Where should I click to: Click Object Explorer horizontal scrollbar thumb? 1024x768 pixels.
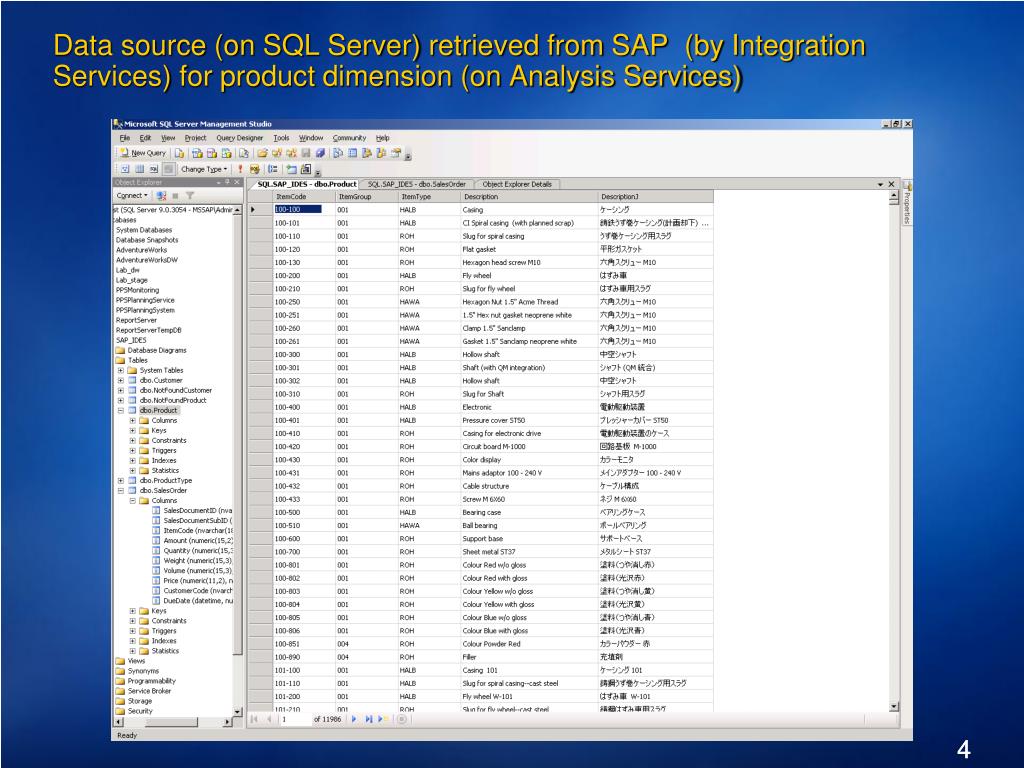(x=171, y=722)
